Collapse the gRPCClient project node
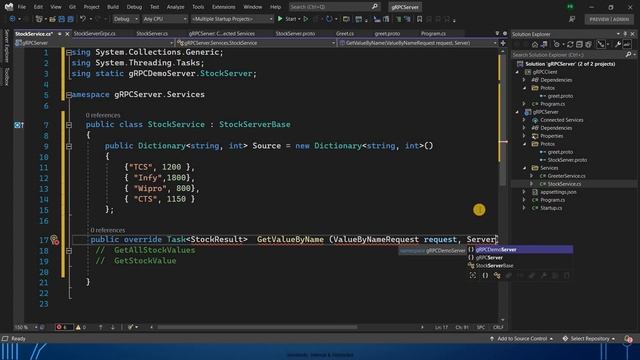This screenshot has width=640, height=360. 517,72
